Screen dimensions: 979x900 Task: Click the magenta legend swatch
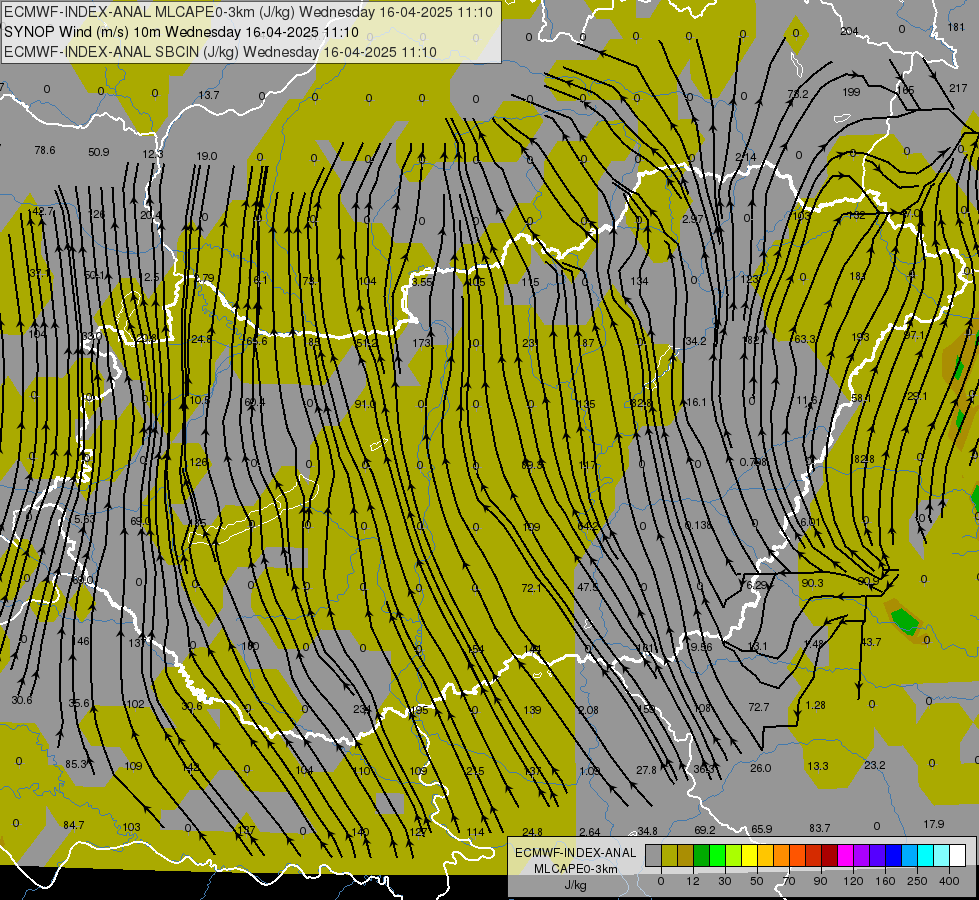[845, 855]
